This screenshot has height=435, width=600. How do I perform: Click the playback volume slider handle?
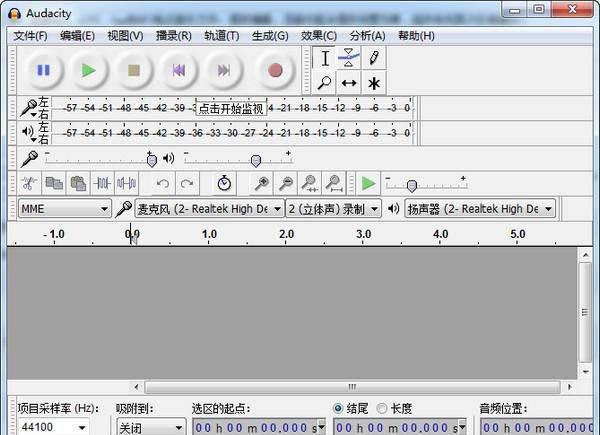[x=256, y=160]
